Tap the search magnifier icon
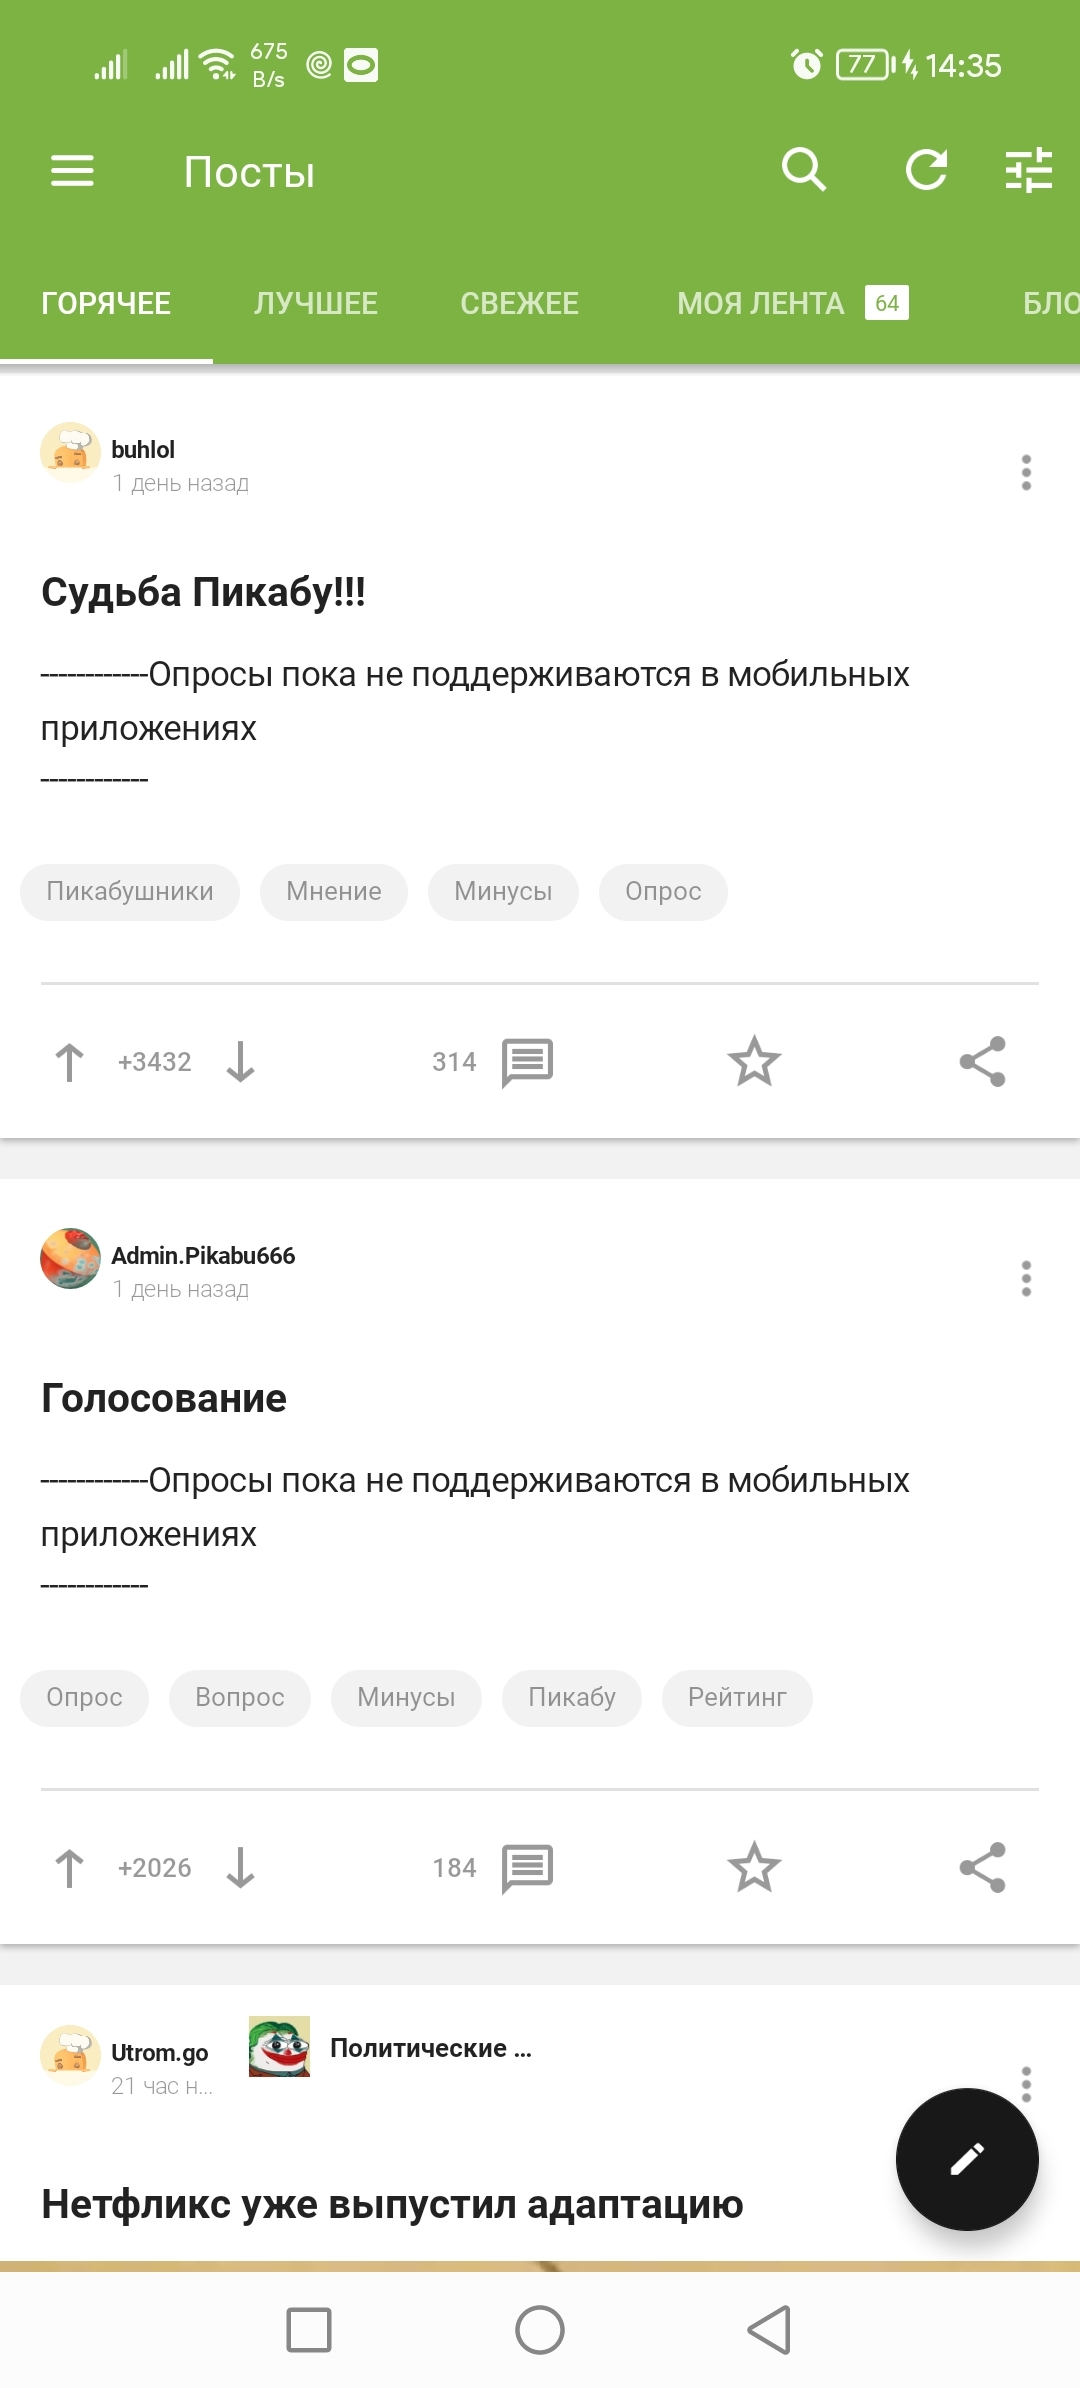The height and width of the screenshot is (2388, 1080). [804, 170]
